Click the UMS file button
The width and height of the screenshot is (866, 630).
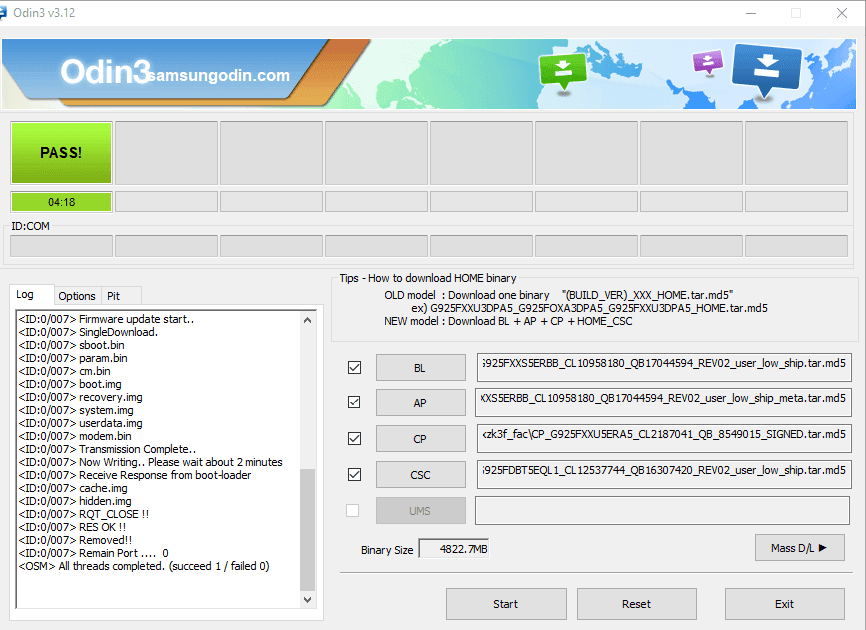point(420,511)
